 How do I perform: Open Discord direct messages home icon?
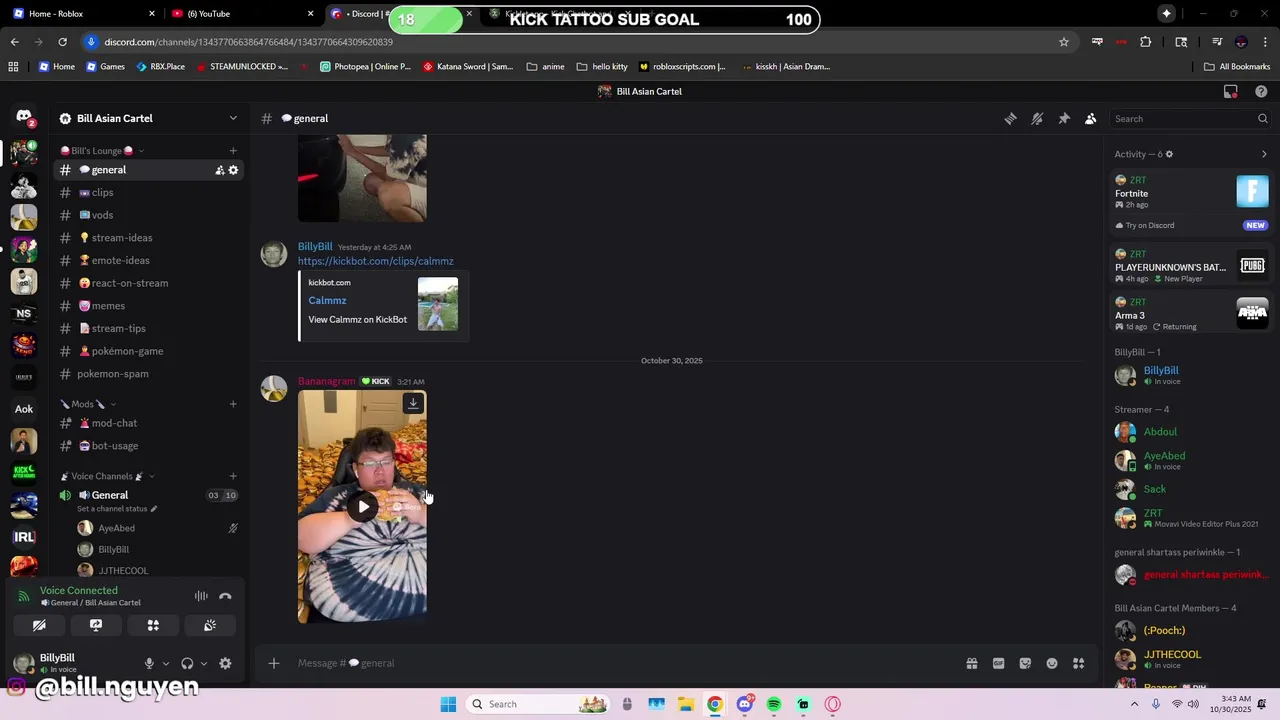(24, 118)
